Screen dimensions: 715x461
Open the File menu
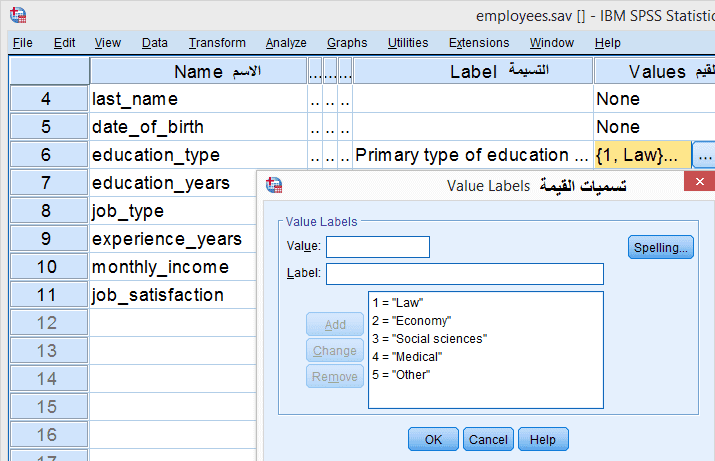tap(23, 43)
